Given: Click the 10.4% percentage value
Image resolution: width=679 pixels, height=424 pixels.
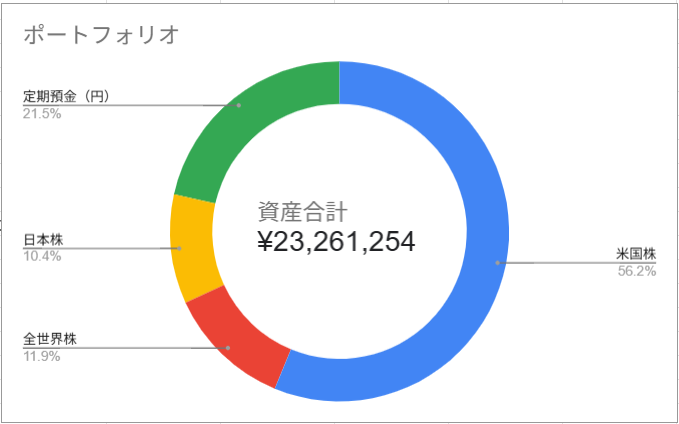Looking at the screenshot, I should [x=41, y=256].
